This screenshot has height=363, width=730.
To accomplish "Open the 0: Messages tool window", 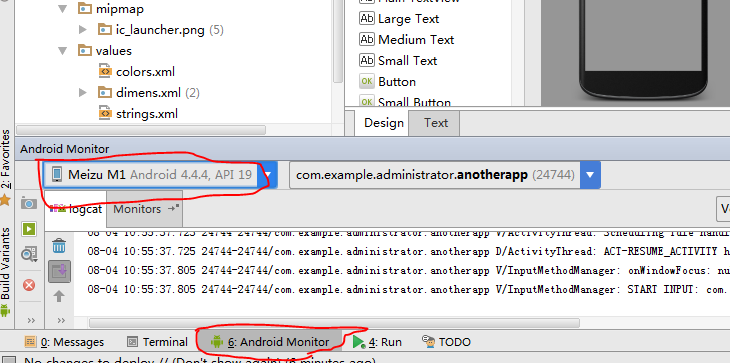I will [64, 342].
